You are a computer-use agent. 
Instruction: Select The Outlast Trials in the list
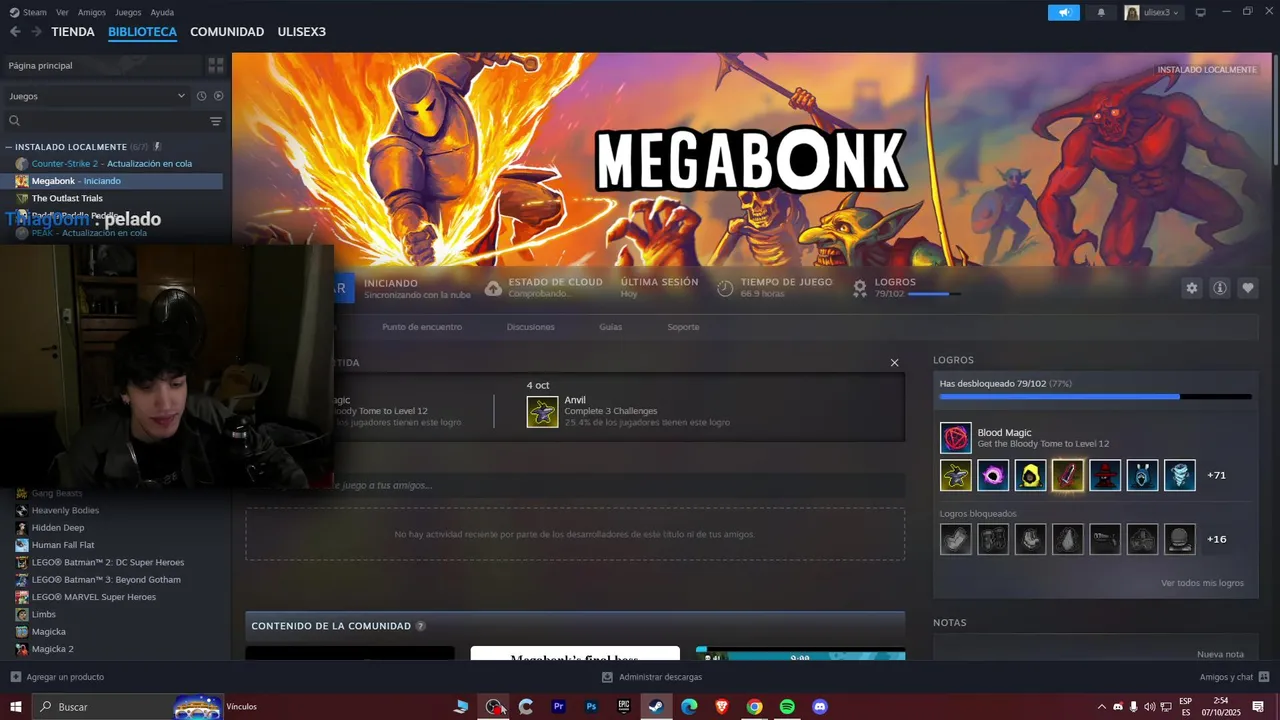coord(112,198)
